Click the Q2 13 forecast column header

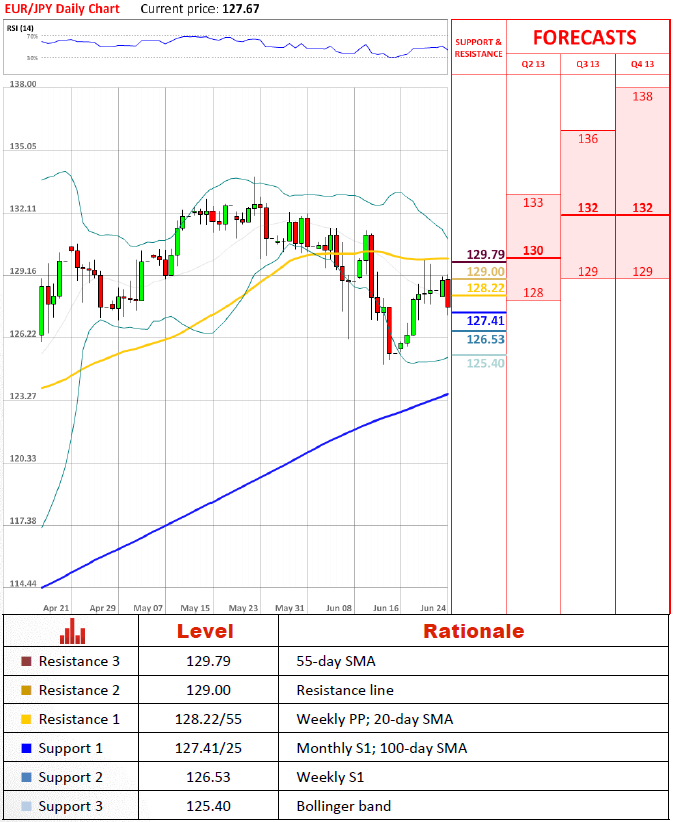533,64
